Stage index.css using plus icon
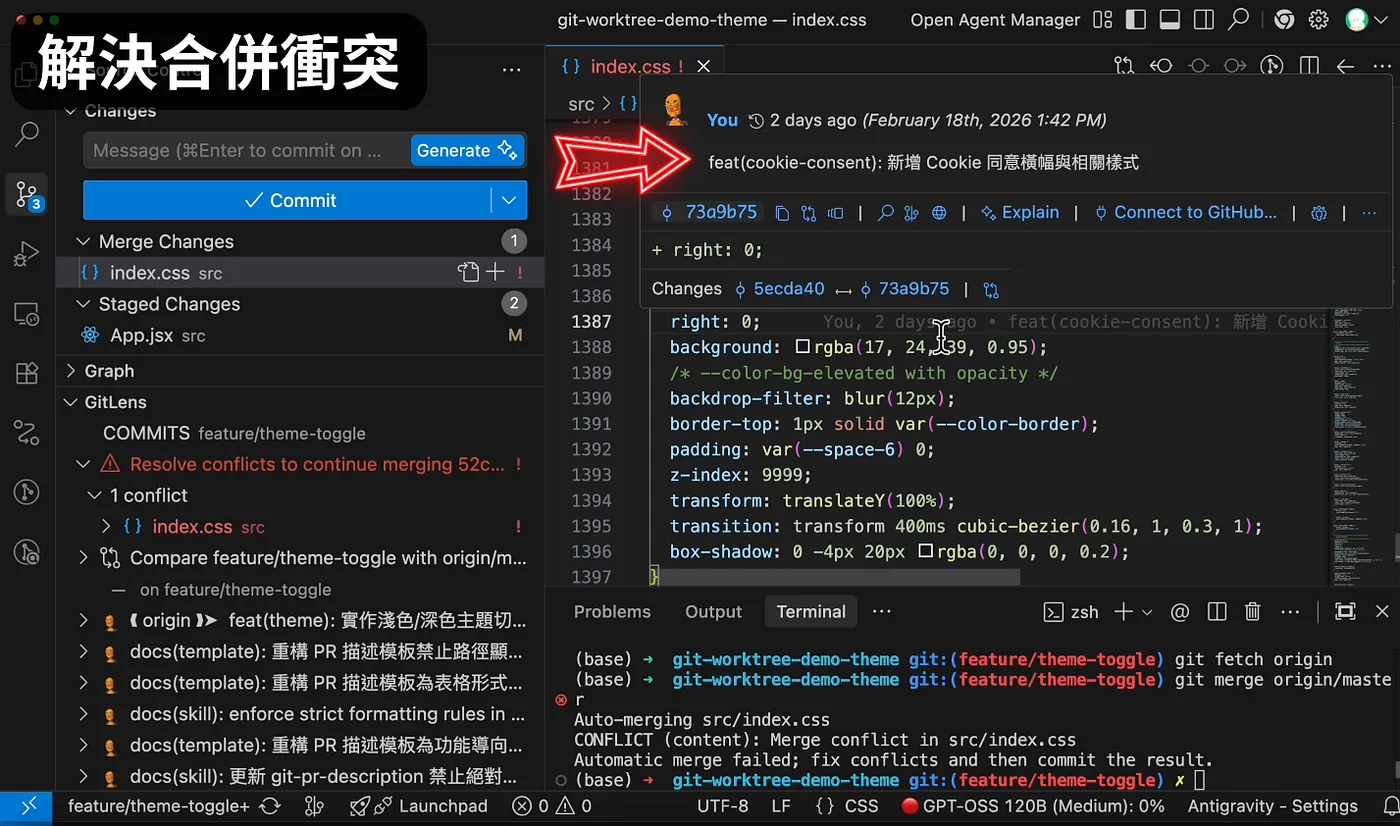 pos(495,272)
